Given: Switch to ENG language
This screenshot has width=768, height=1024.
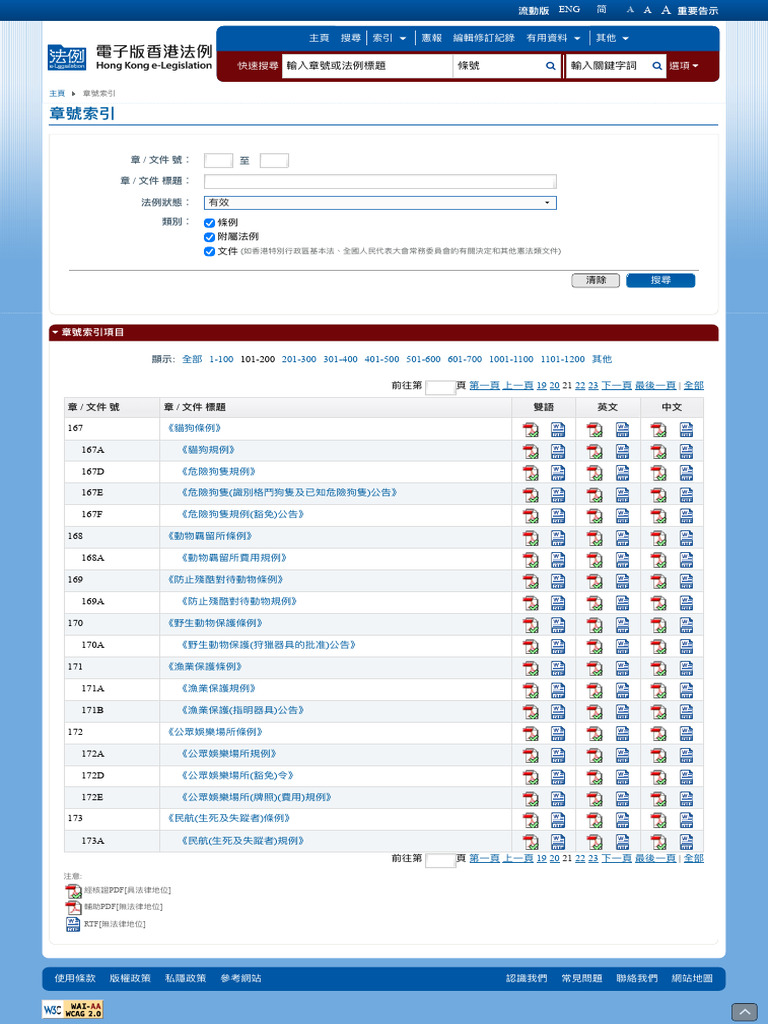Looking at the screenshot, I should tap(569, 10).
